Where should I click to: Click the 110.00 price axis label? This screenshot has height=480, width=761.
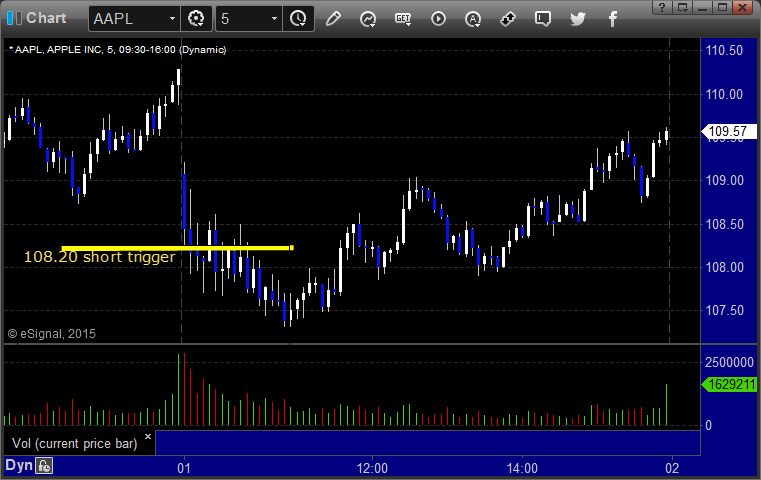tap(724, 94)
